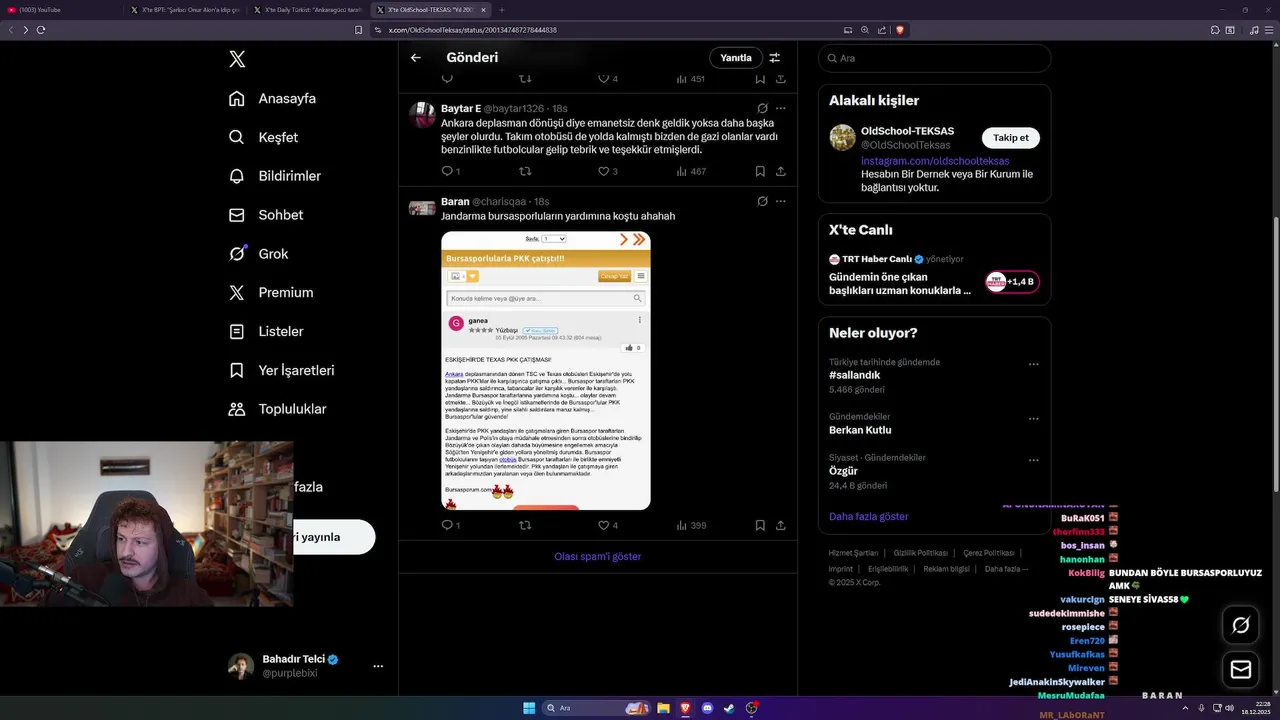Click the X logo in sidebar

pos(237,59)
